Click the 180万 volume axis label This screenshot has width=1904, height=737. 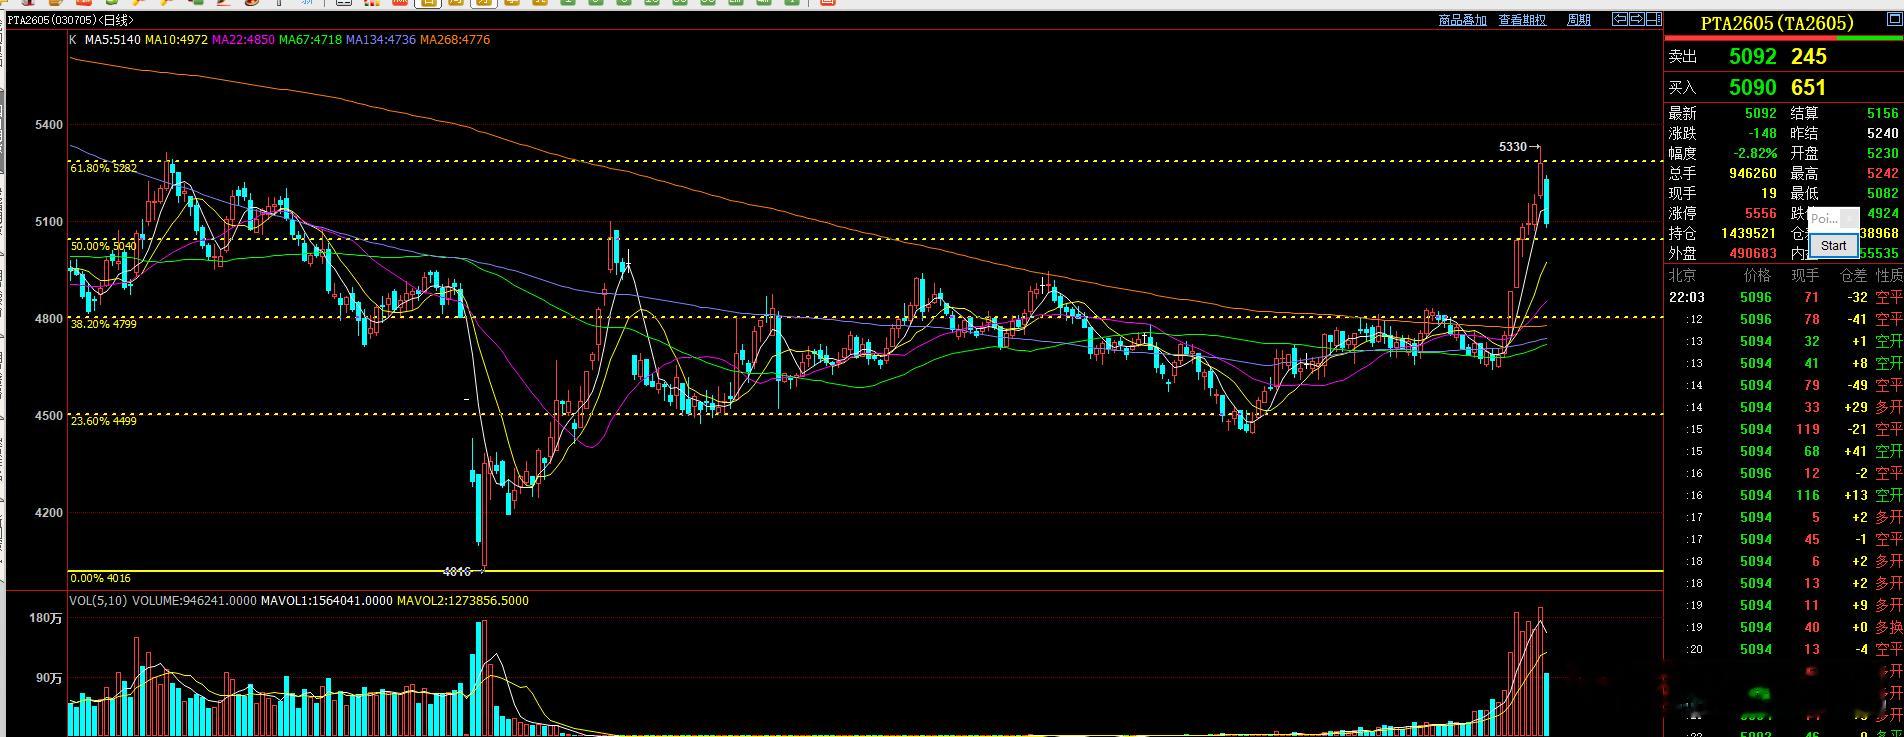46,619
